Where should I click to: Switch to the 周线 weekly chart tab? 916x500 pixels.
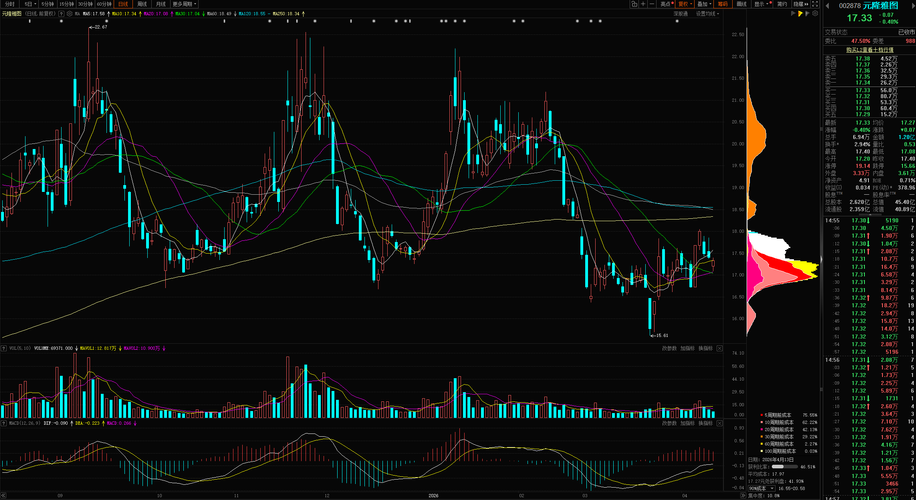142,4
